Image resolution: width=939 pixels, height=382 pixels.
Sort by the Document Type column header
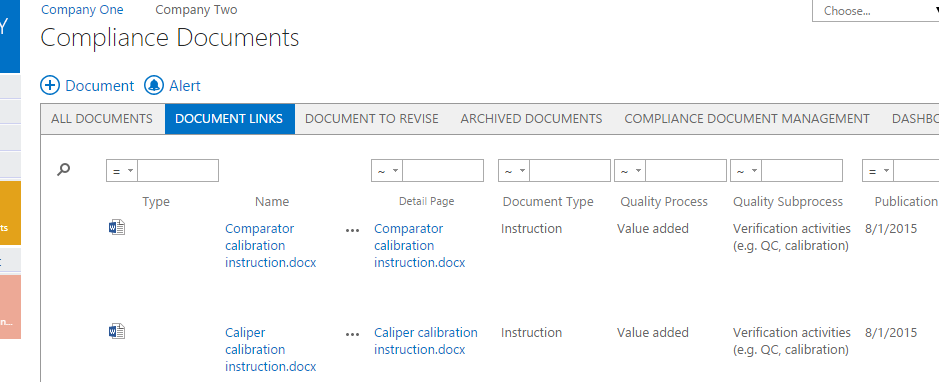[548, 202]
